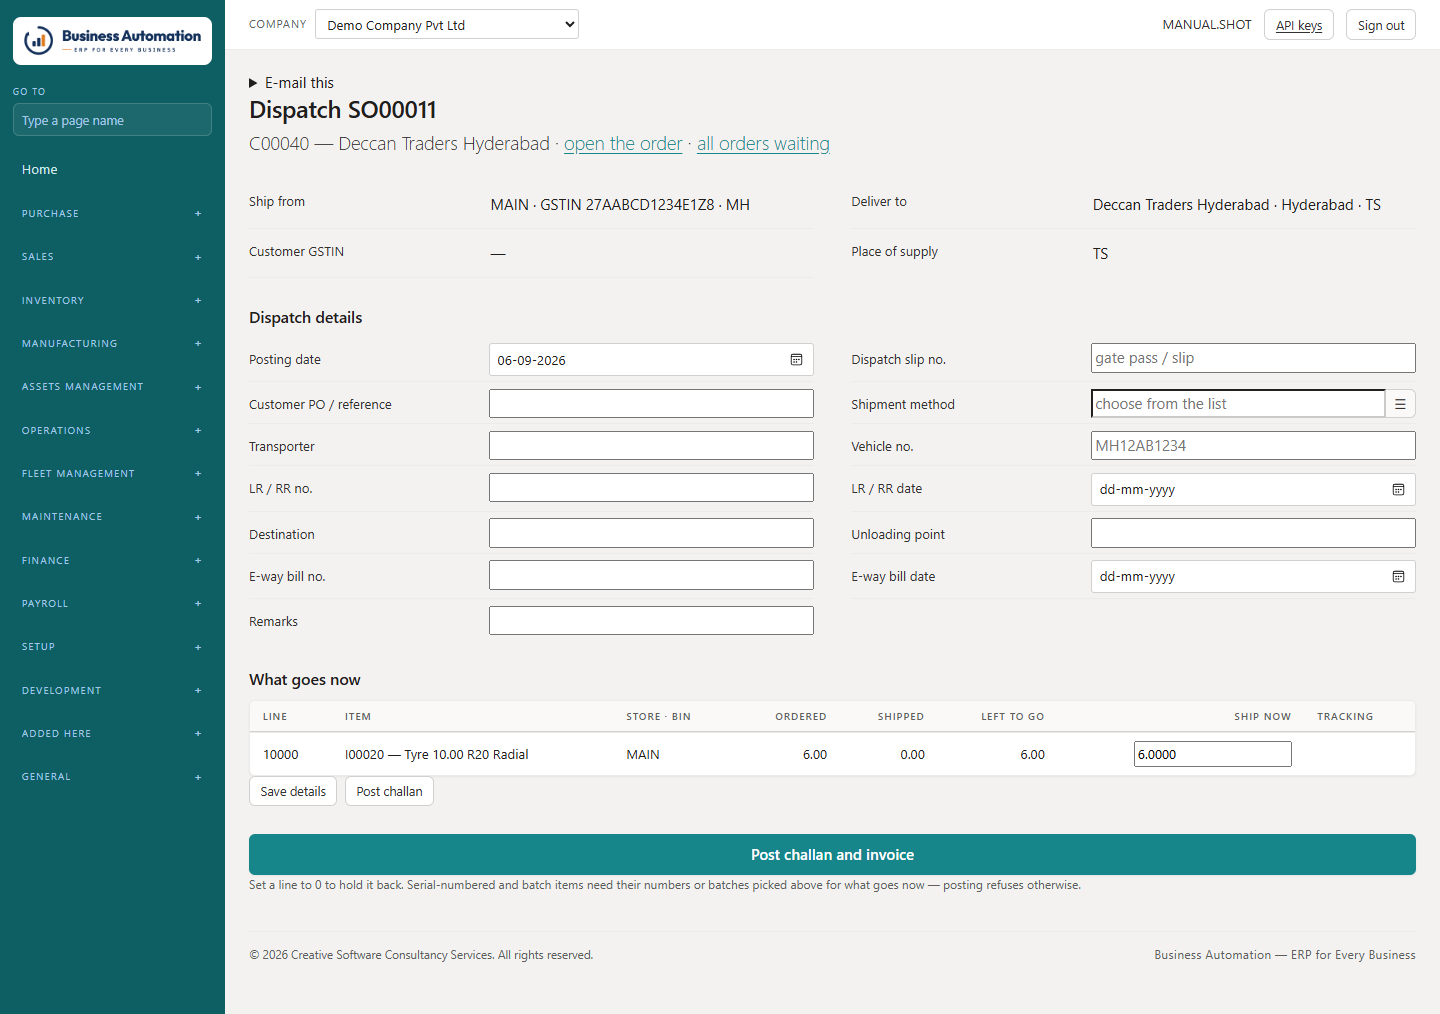This screenshot has height=1014, width=1440.
Task: Expand the Maintenance sidebar section
Action: (112, 517)
